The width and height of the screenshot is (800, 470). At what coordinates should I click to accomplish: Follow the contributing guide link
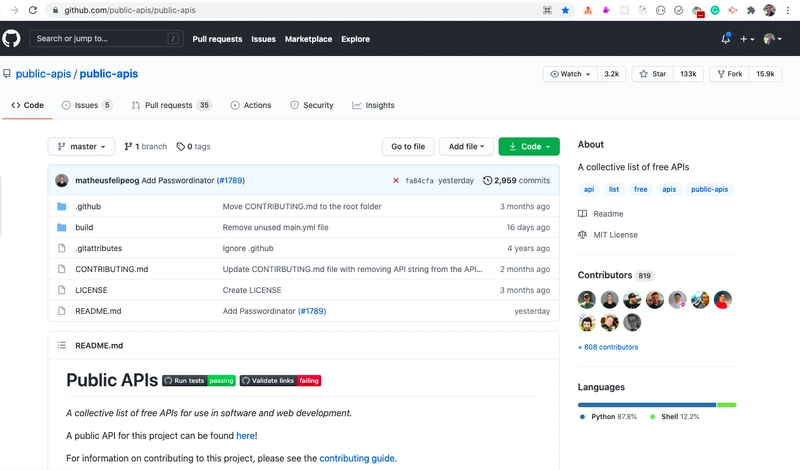(x=357, y=458)
